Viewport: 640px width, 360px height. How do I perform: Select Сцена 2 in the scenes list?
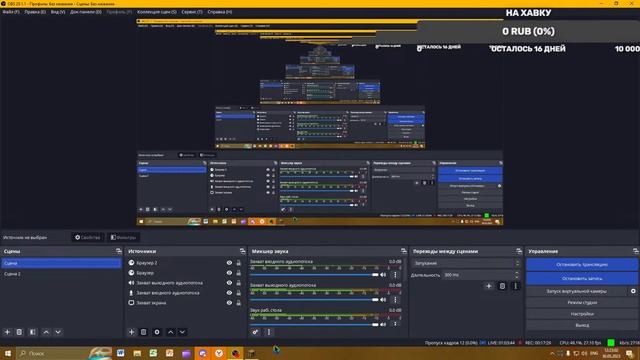(61, 274)
